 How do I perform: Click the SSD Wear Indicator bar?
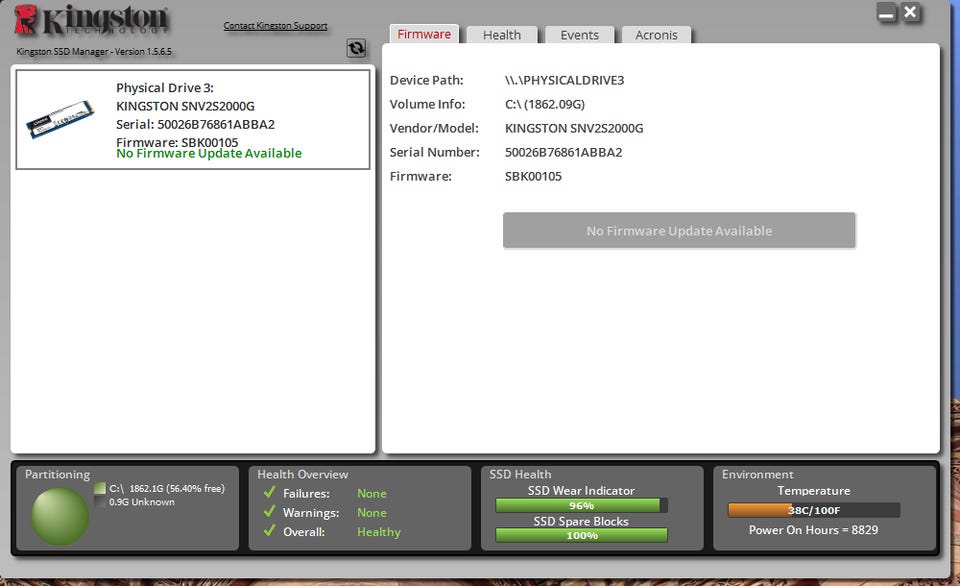pyautogui.click(x=581, y=505)
